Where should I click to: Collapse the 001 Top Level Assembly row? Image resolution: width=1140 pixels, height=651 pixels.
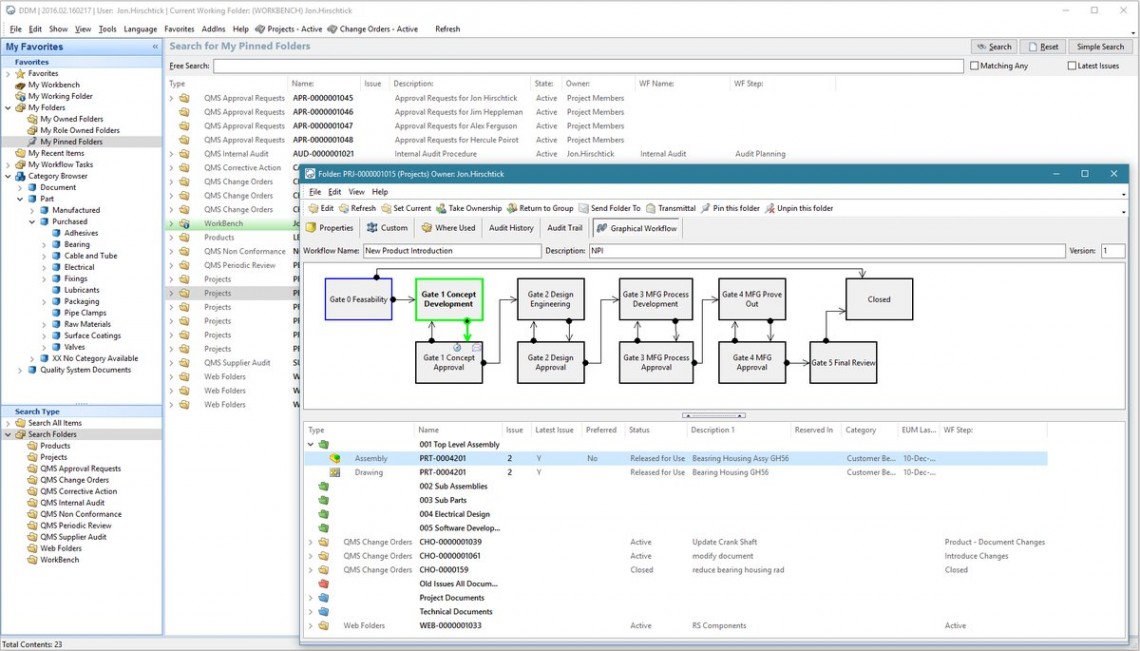[310, 444]
